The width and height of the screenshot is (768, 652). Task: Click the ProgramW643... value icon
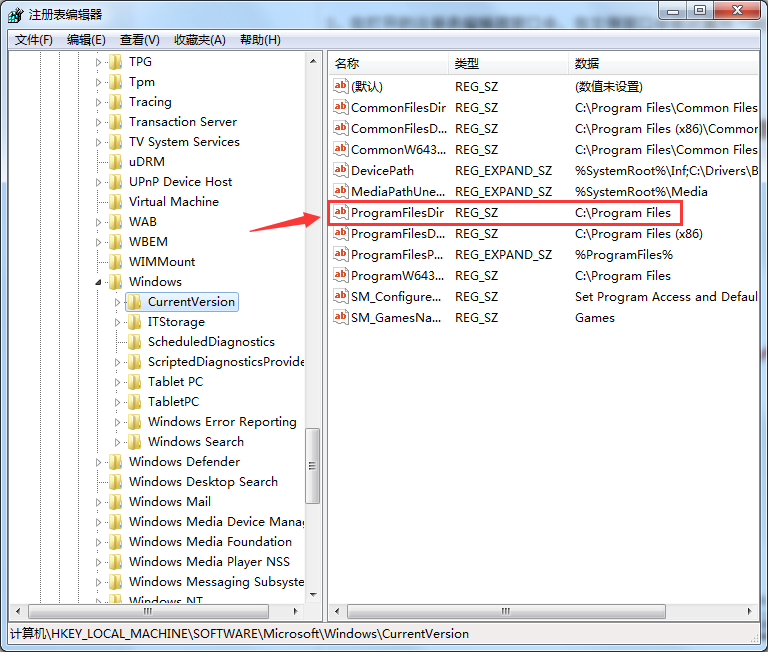[x=340, y=275]
